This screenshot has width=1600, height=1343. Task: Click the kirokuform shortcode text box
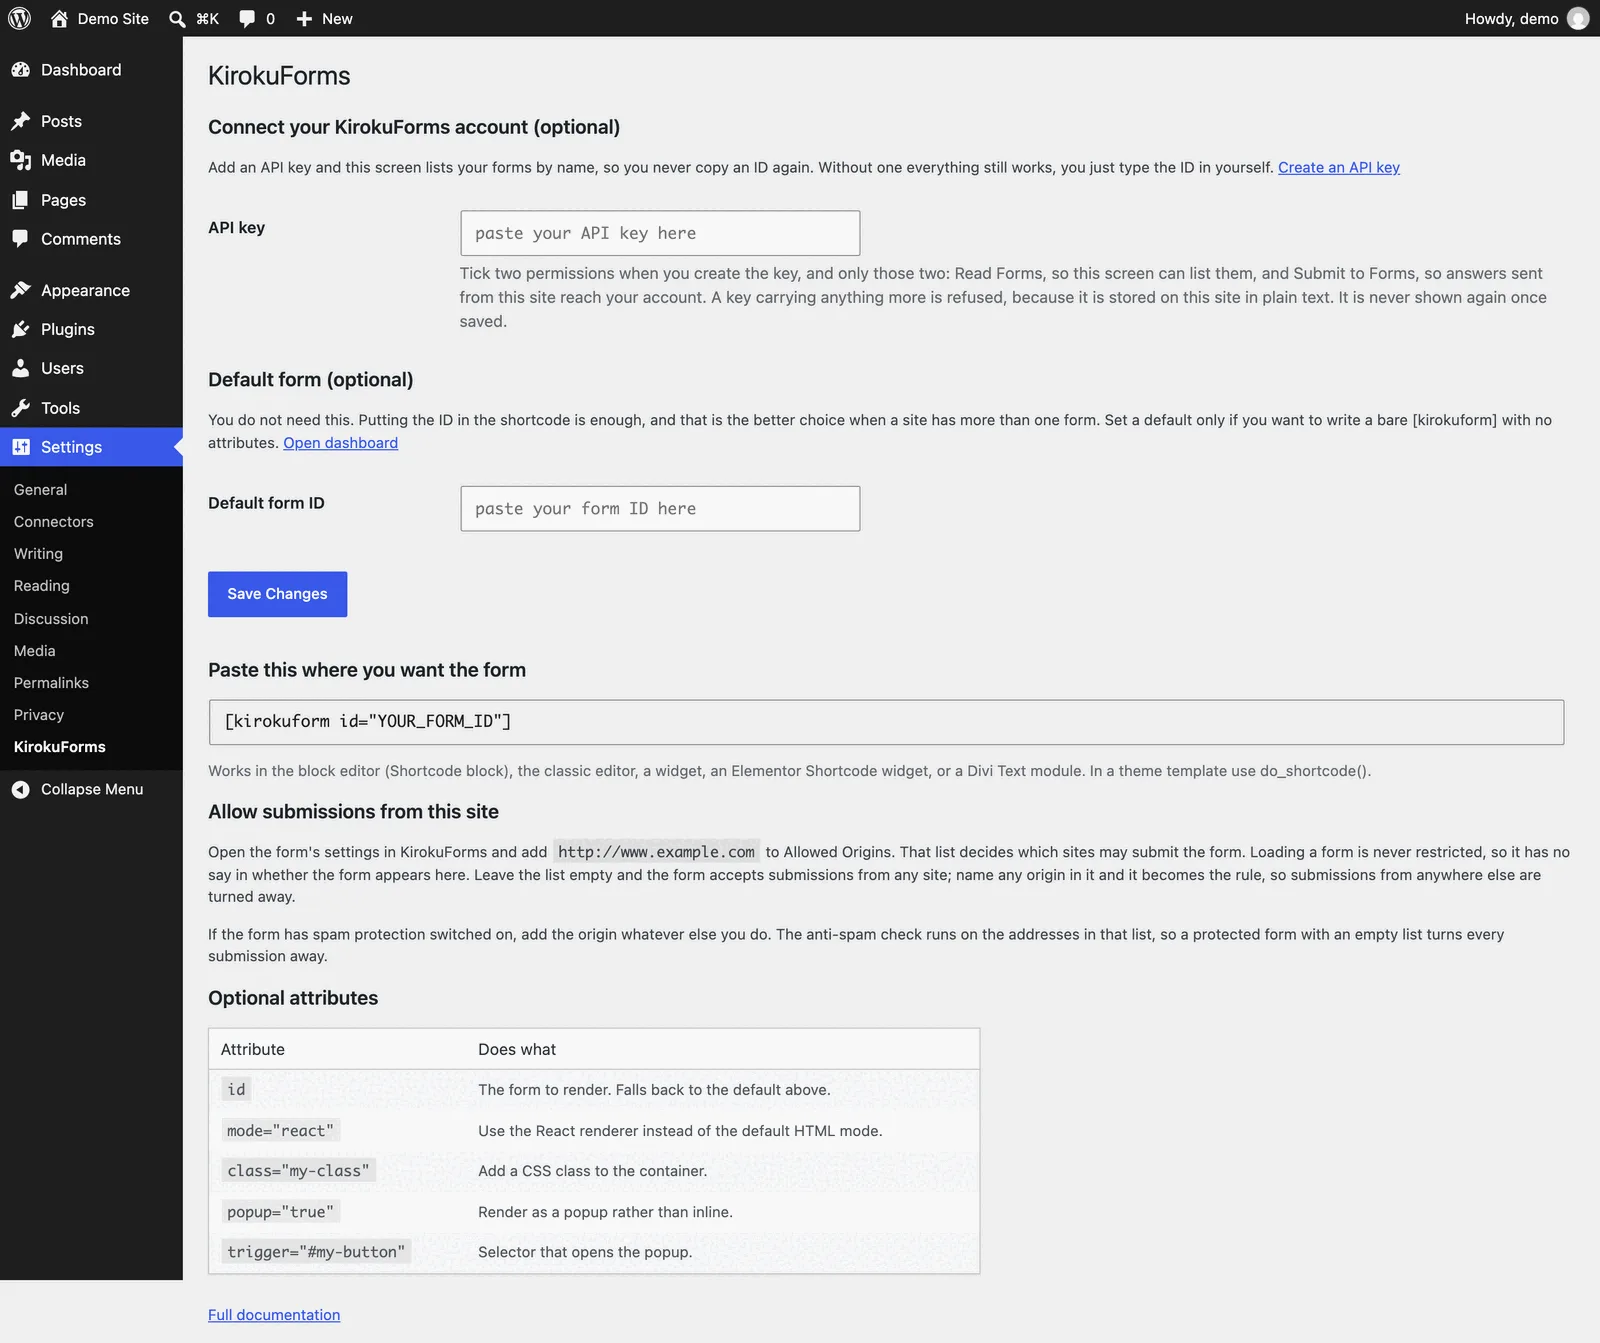[886, 722]
